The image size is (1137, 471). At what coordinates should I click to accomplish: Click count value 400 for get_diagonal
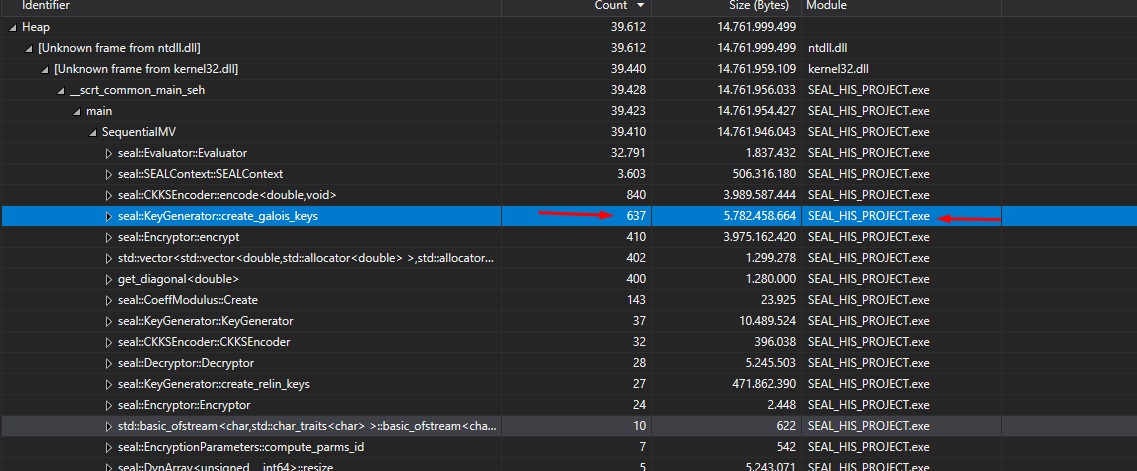pos(637,280)
